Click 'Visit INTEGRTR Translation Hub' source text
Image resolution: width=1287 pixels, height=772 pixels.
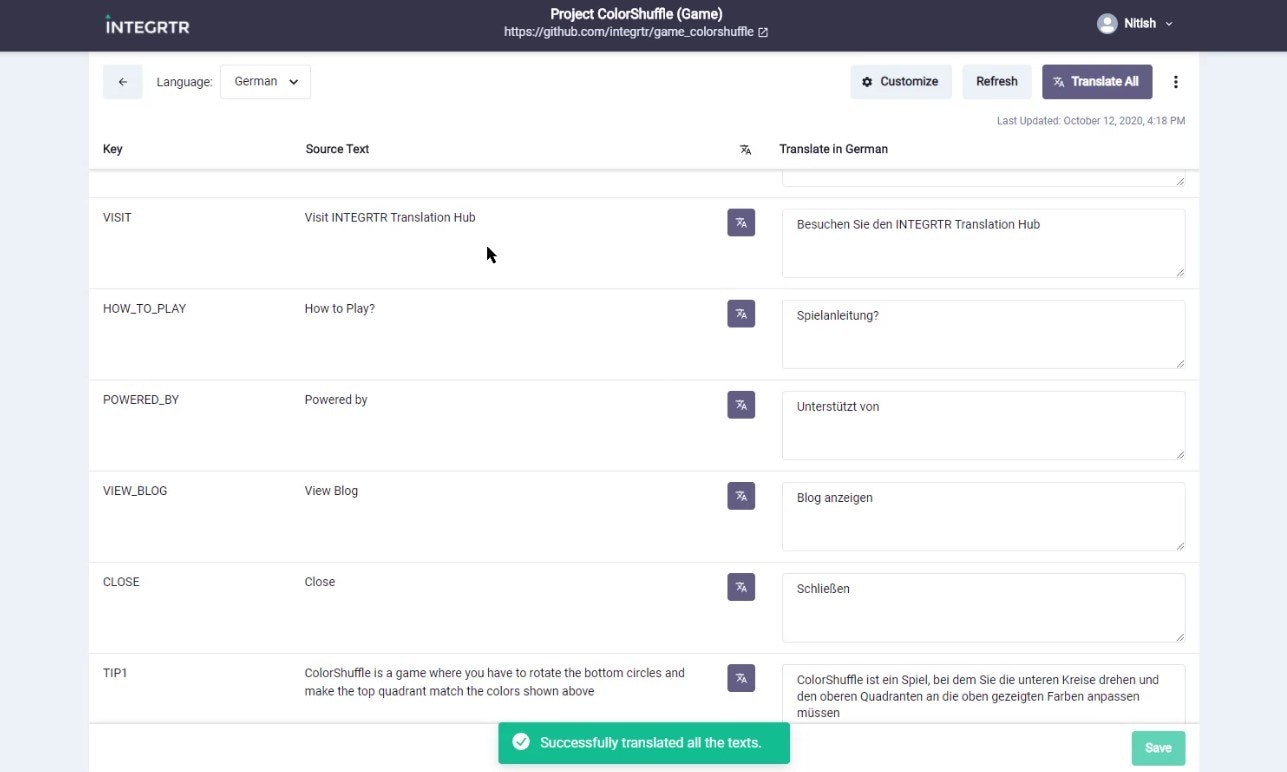(x=390, y=217)
